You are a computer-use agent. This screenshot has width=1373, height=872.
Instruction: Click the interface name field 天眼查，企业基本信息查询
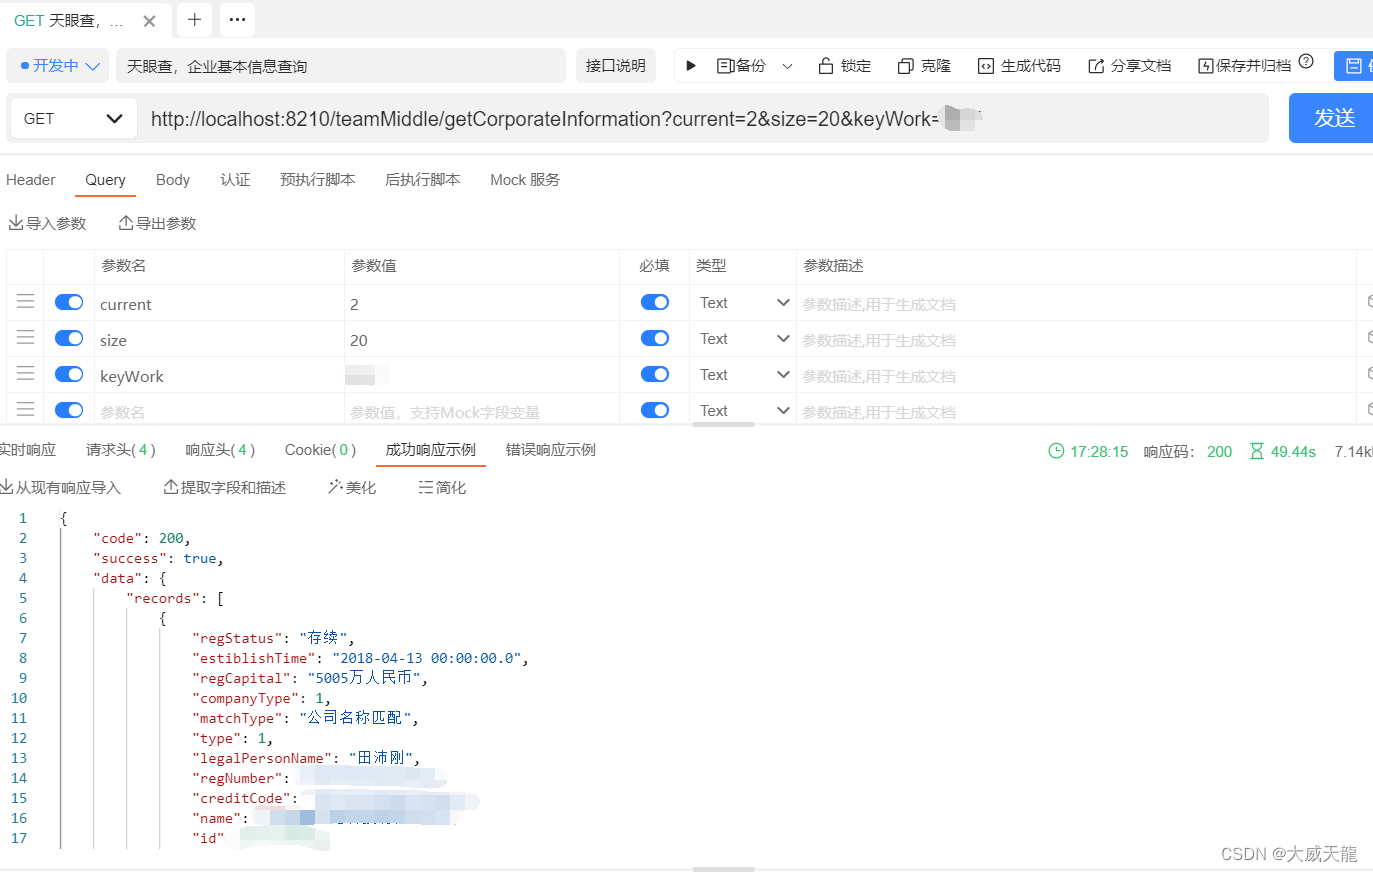(341, 66)
